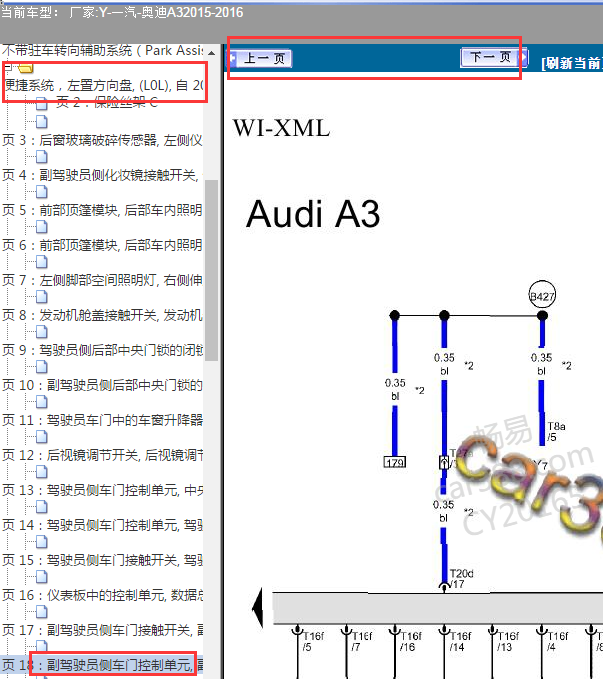Click document icon beside 页 2 保险丝架
Image resolution: width=603 pixels, height=679 pixels.
click(42, 104)
